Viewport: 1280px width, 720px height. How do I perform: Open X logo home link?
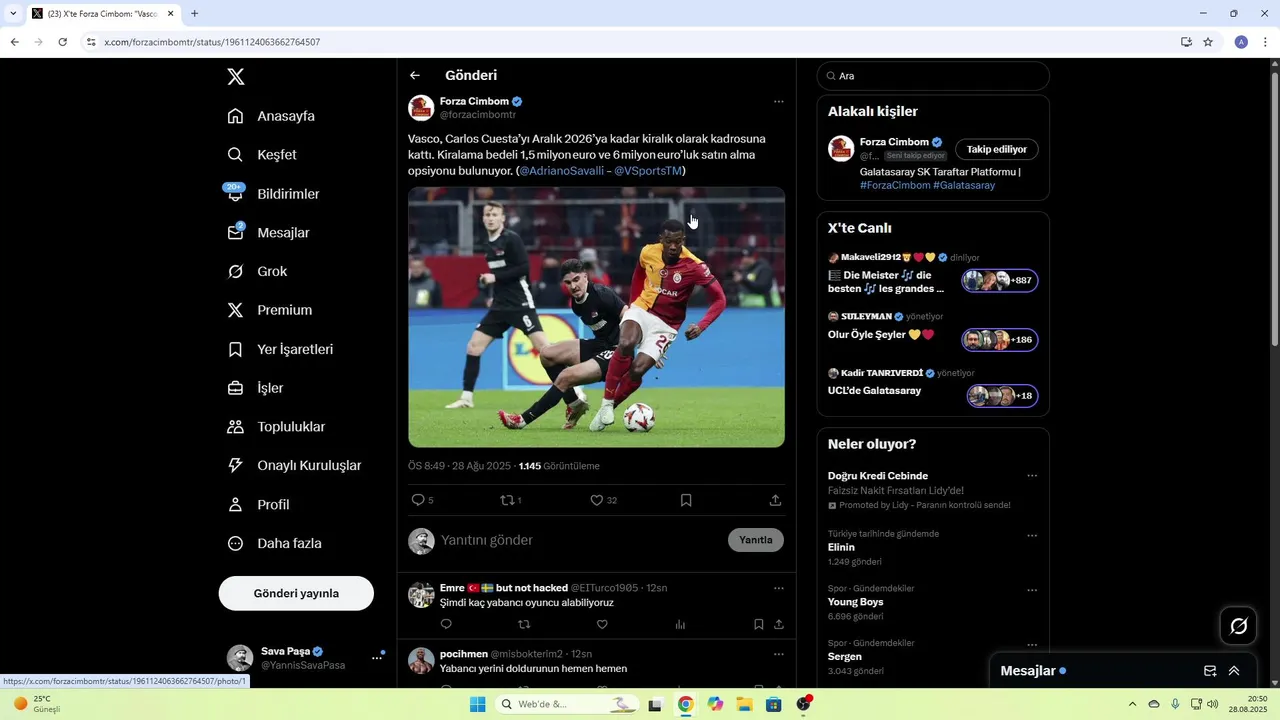[235, 77]
